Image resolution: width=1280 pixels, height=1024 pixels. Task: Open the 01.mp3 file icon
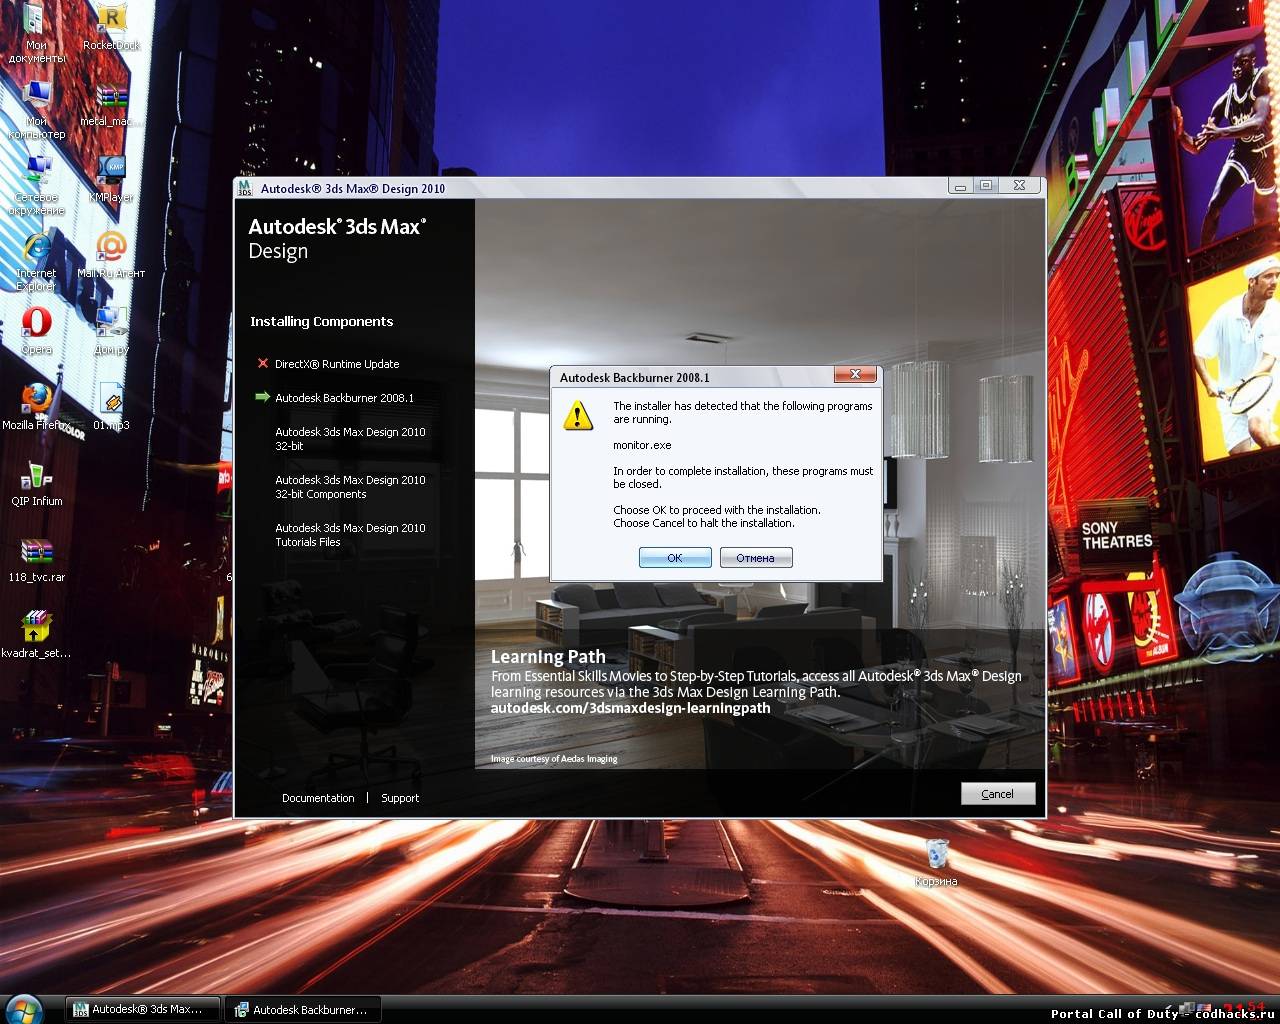pos(111,408)
